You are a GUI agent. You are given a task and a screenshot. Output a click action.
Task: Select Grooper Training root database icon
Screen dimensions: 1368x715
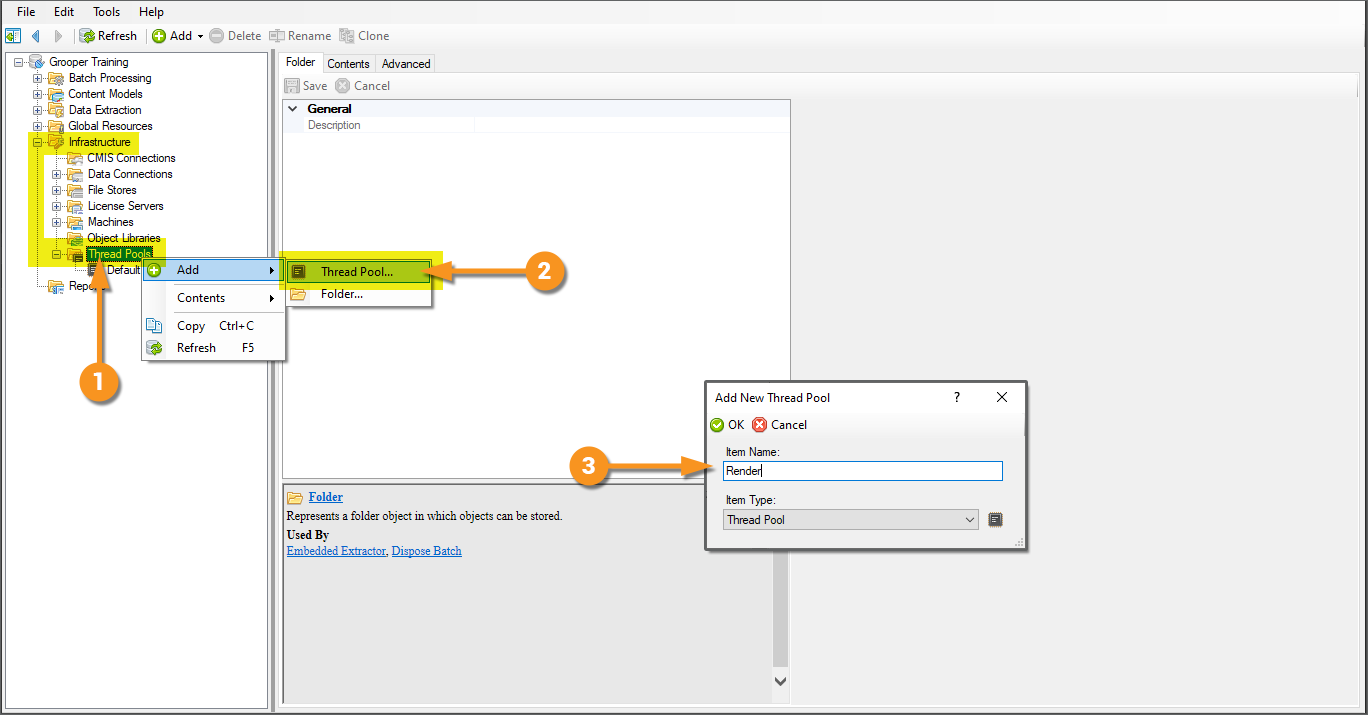pyautogui.click(x=36, y=62)
